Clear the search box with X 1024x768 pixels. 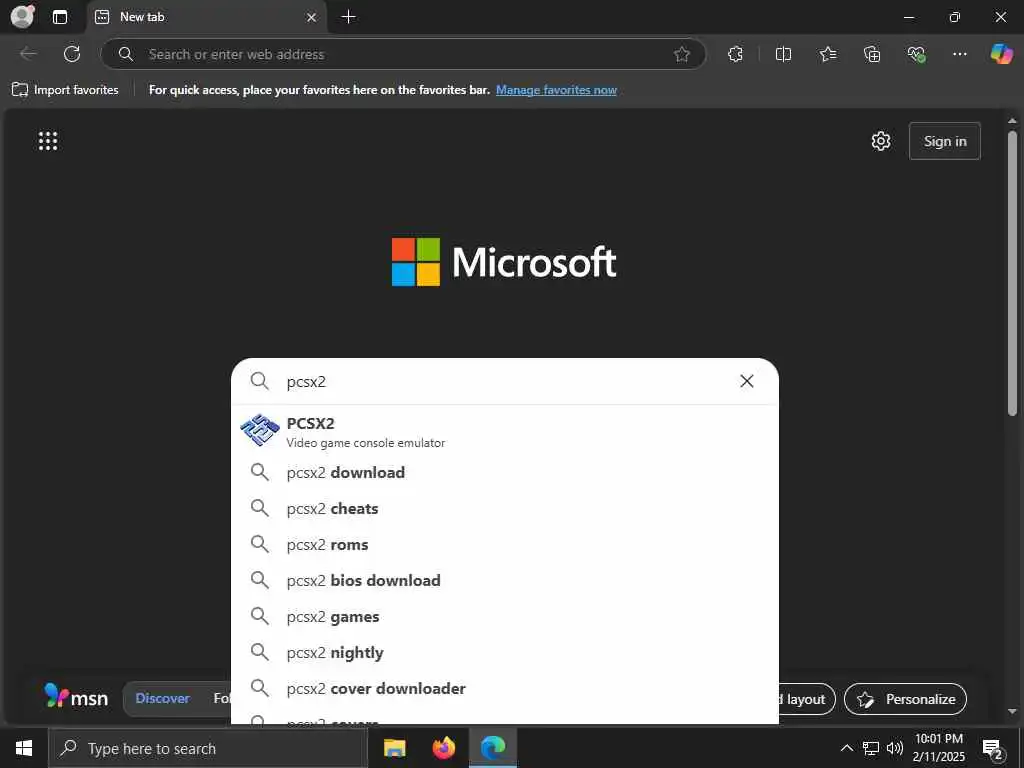pyautogui.click(x=746, y=381)
